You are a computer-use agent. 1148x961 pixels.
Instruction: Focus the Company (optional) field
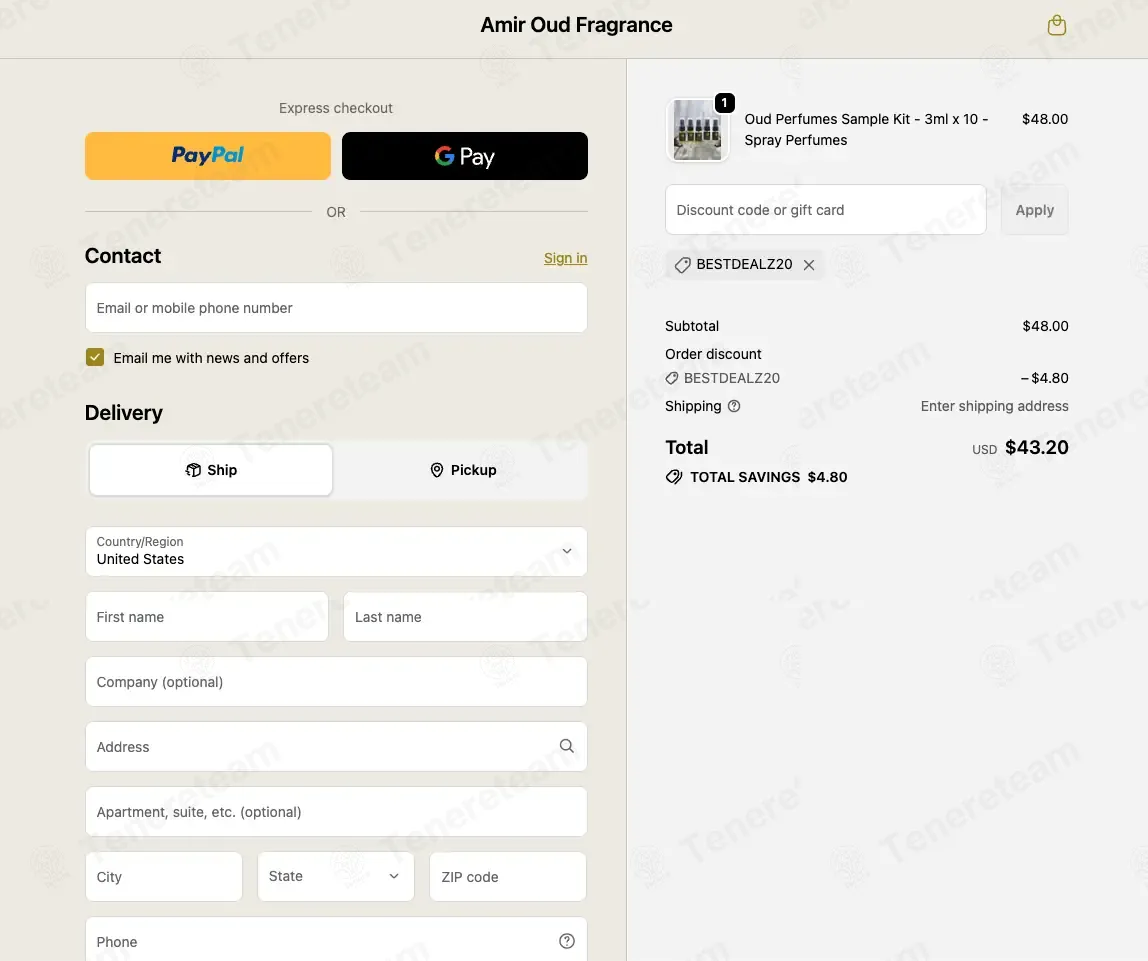tap(336, 682)
